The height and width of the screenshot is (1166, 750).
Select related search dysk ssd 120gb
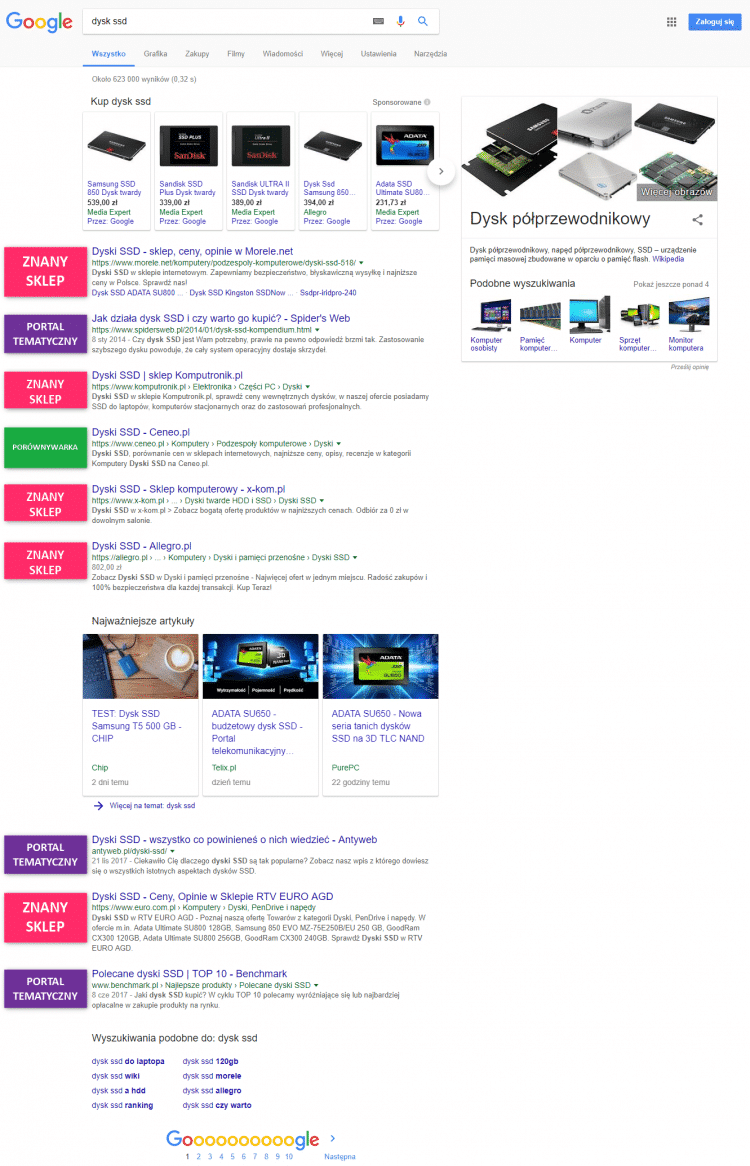click(x=210, y=1061)
